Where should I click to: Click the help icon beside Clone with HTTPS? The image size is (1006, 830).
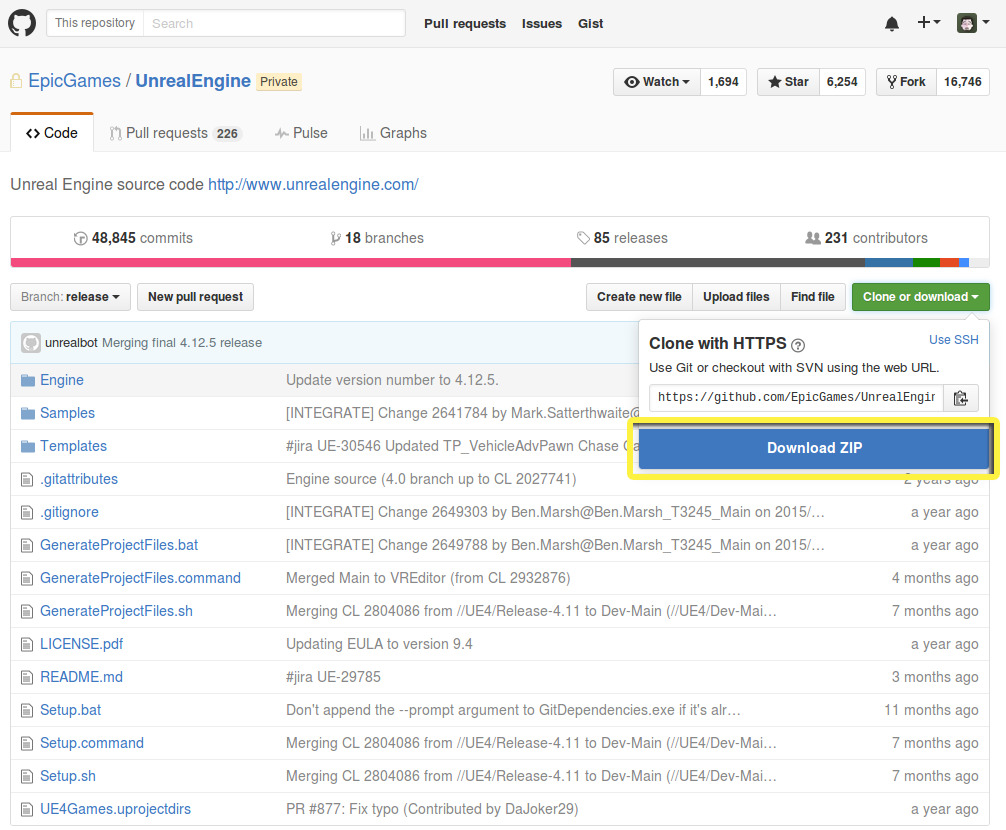798,345
